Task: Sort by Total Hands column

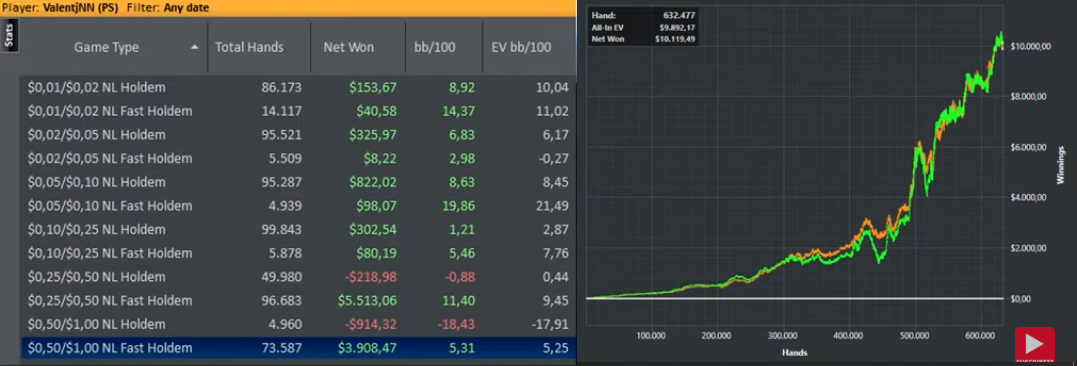Action: (249, 47)
